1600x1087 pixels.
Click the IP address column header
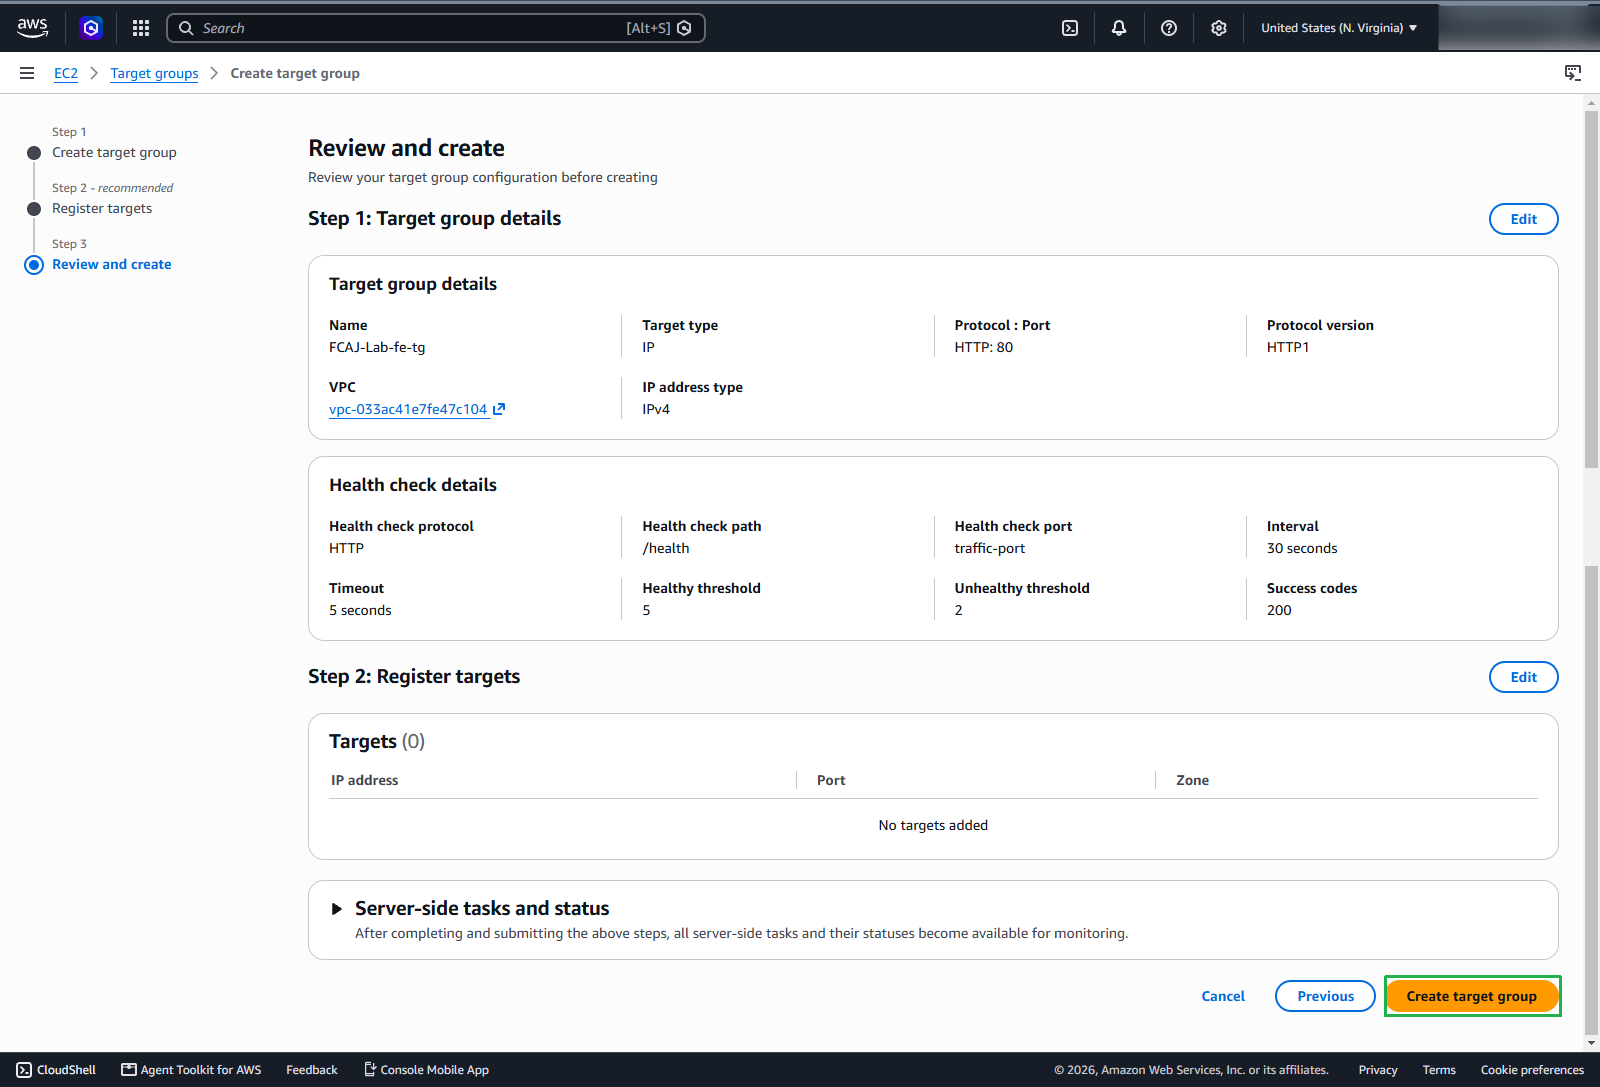coord(365,780)
